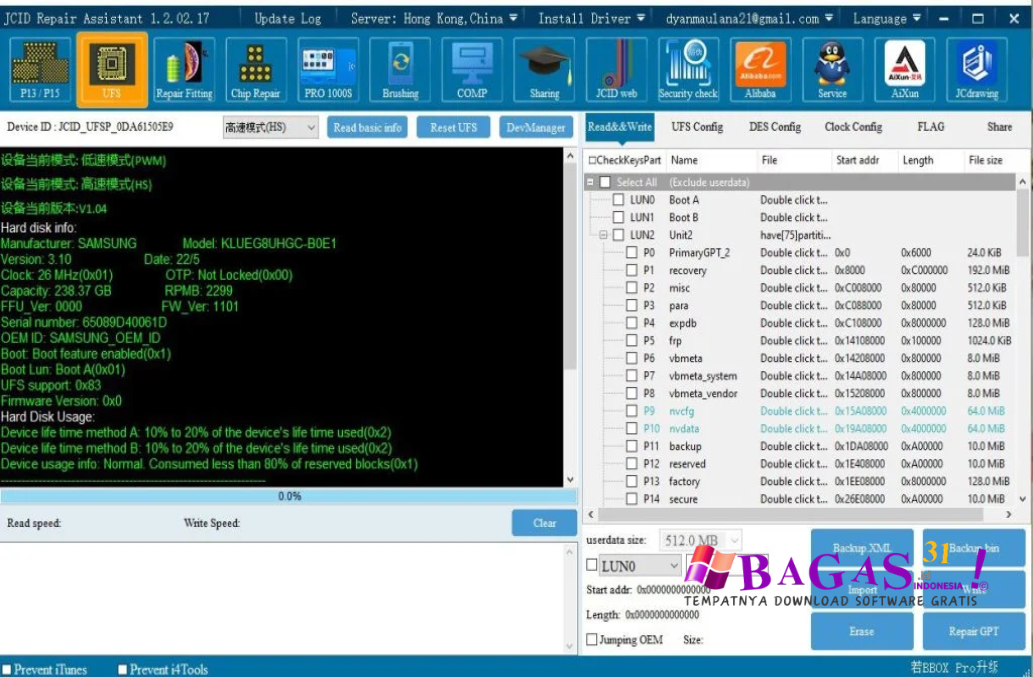Collapse the Select All root node
Screen dimensions: 1033x677
[590, 182]
